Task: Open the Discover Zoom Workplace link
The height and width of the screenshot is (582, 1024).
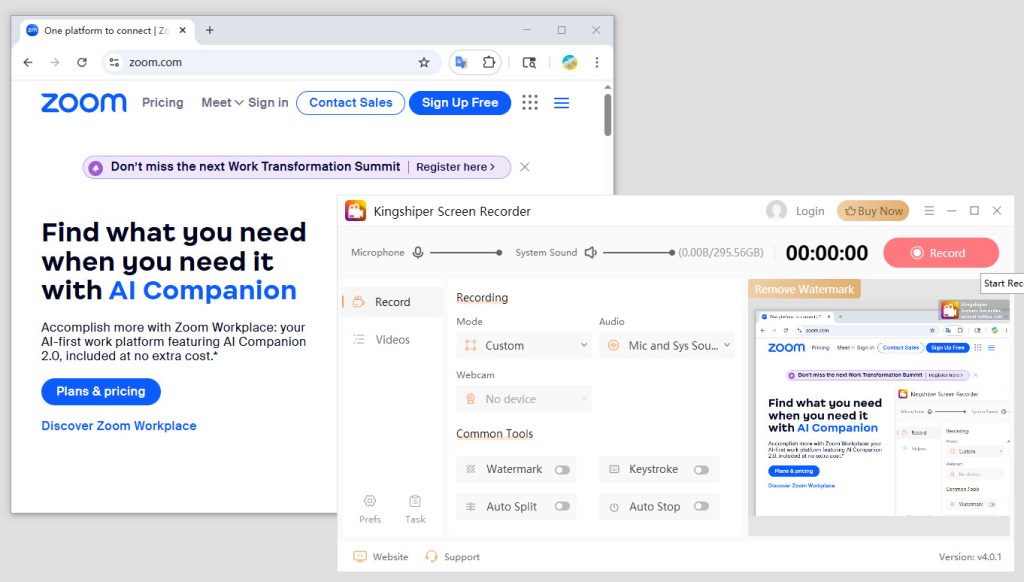Action: [119, 426]
